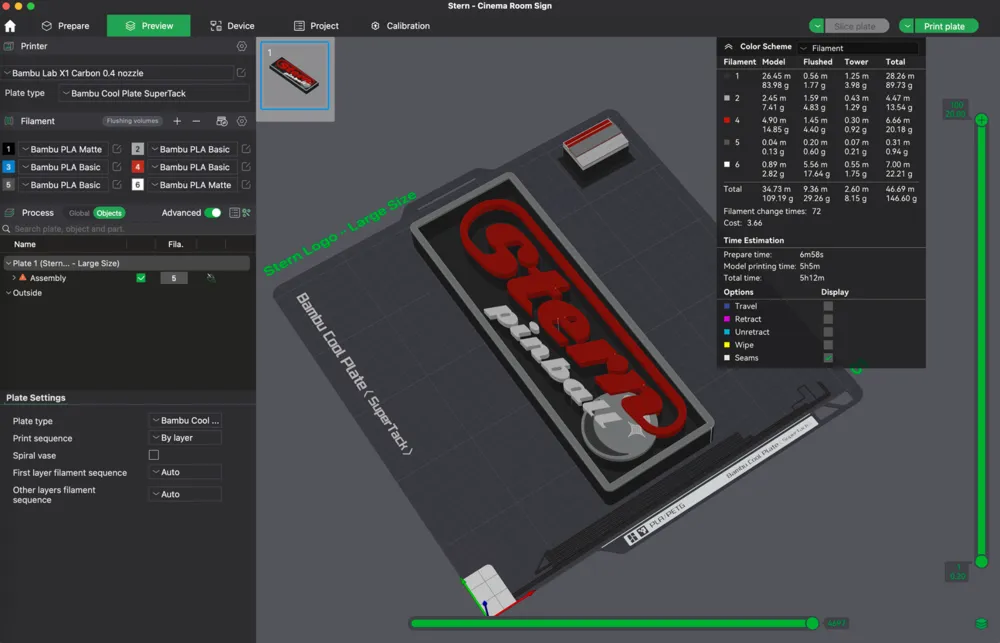
Task: Open Print sequence By layer dropdown
Action: [186, 438]
